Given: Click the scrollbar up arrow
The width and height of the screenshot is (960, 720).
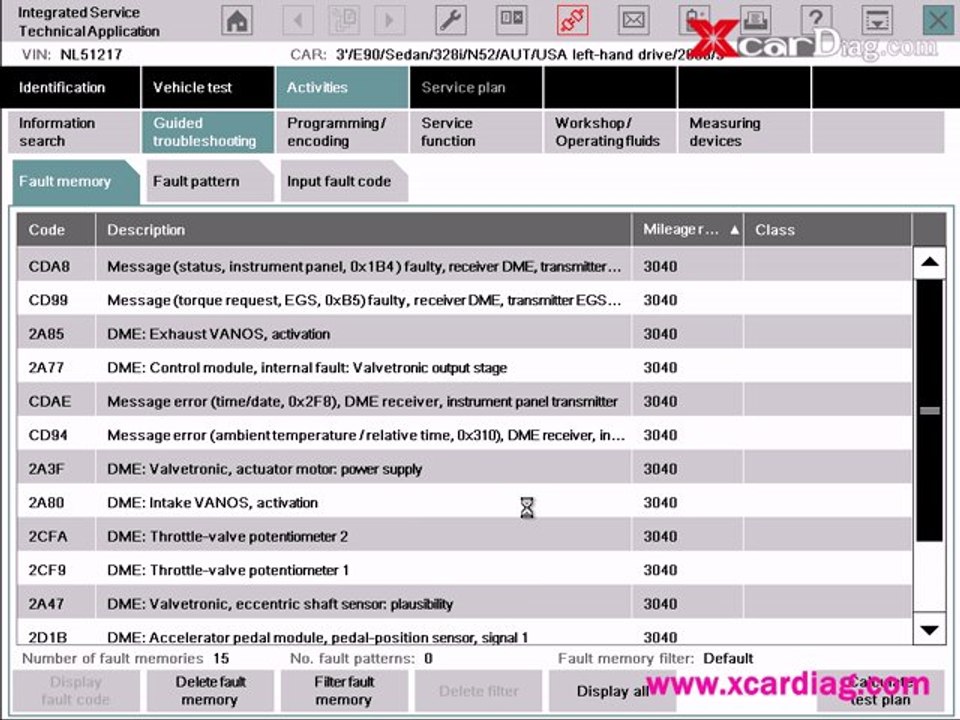Looking at the screenshot, I should (929, 262).
